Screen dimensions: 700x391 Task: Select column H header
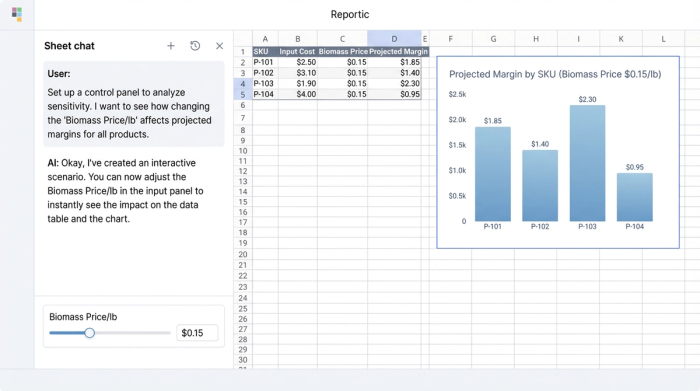[x=536, y=39]
